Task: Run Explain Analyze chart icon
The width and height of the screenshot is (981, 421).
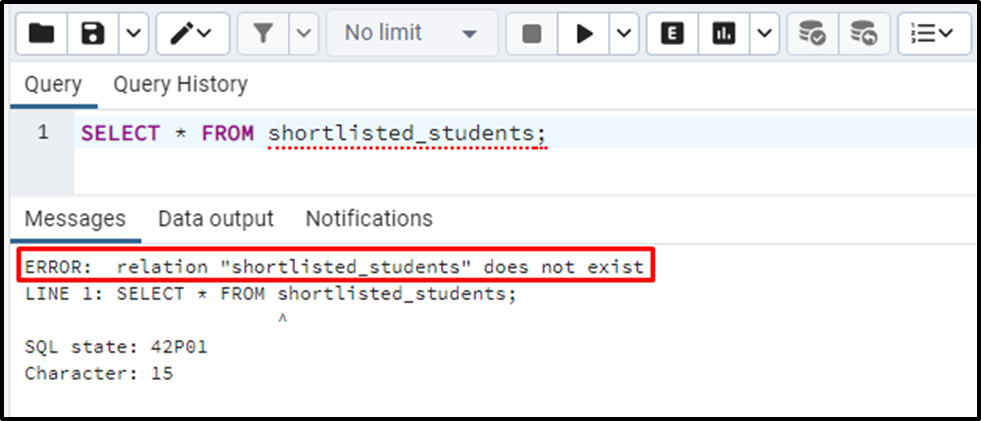Action: (x=724, y=33)
